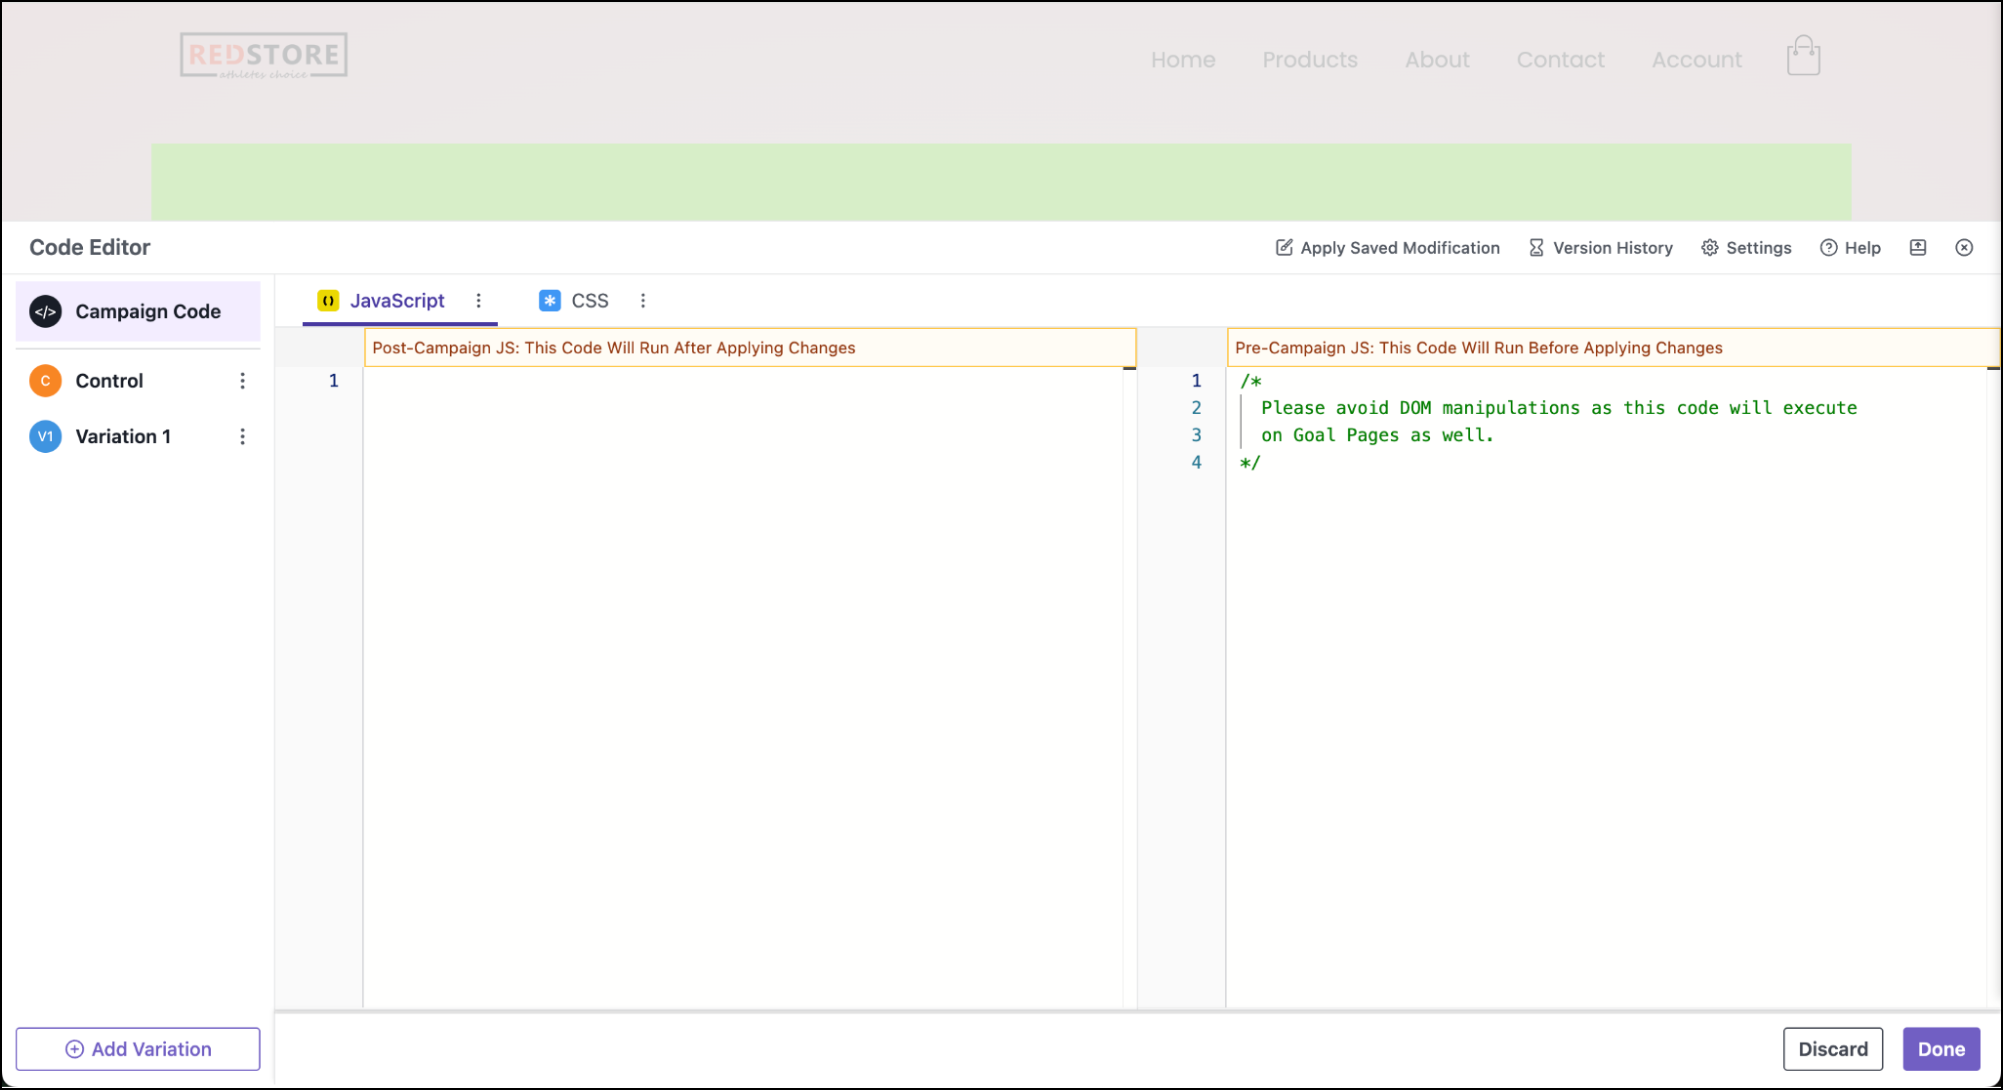Click the dock/expand editor panel icon

pyautogui.click(x=1917, y=247)
